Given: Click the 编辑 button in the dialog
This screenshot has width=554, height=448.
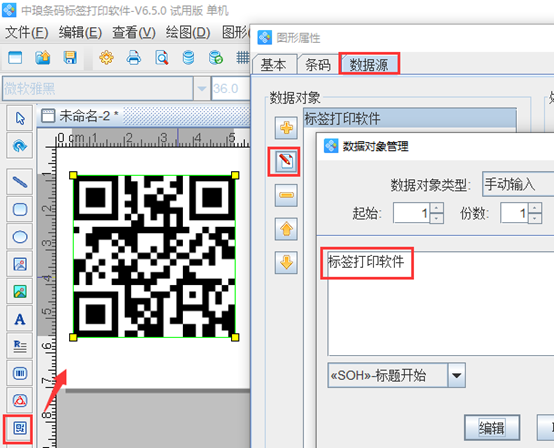Looking at the screenshot, I should [492, 428].
